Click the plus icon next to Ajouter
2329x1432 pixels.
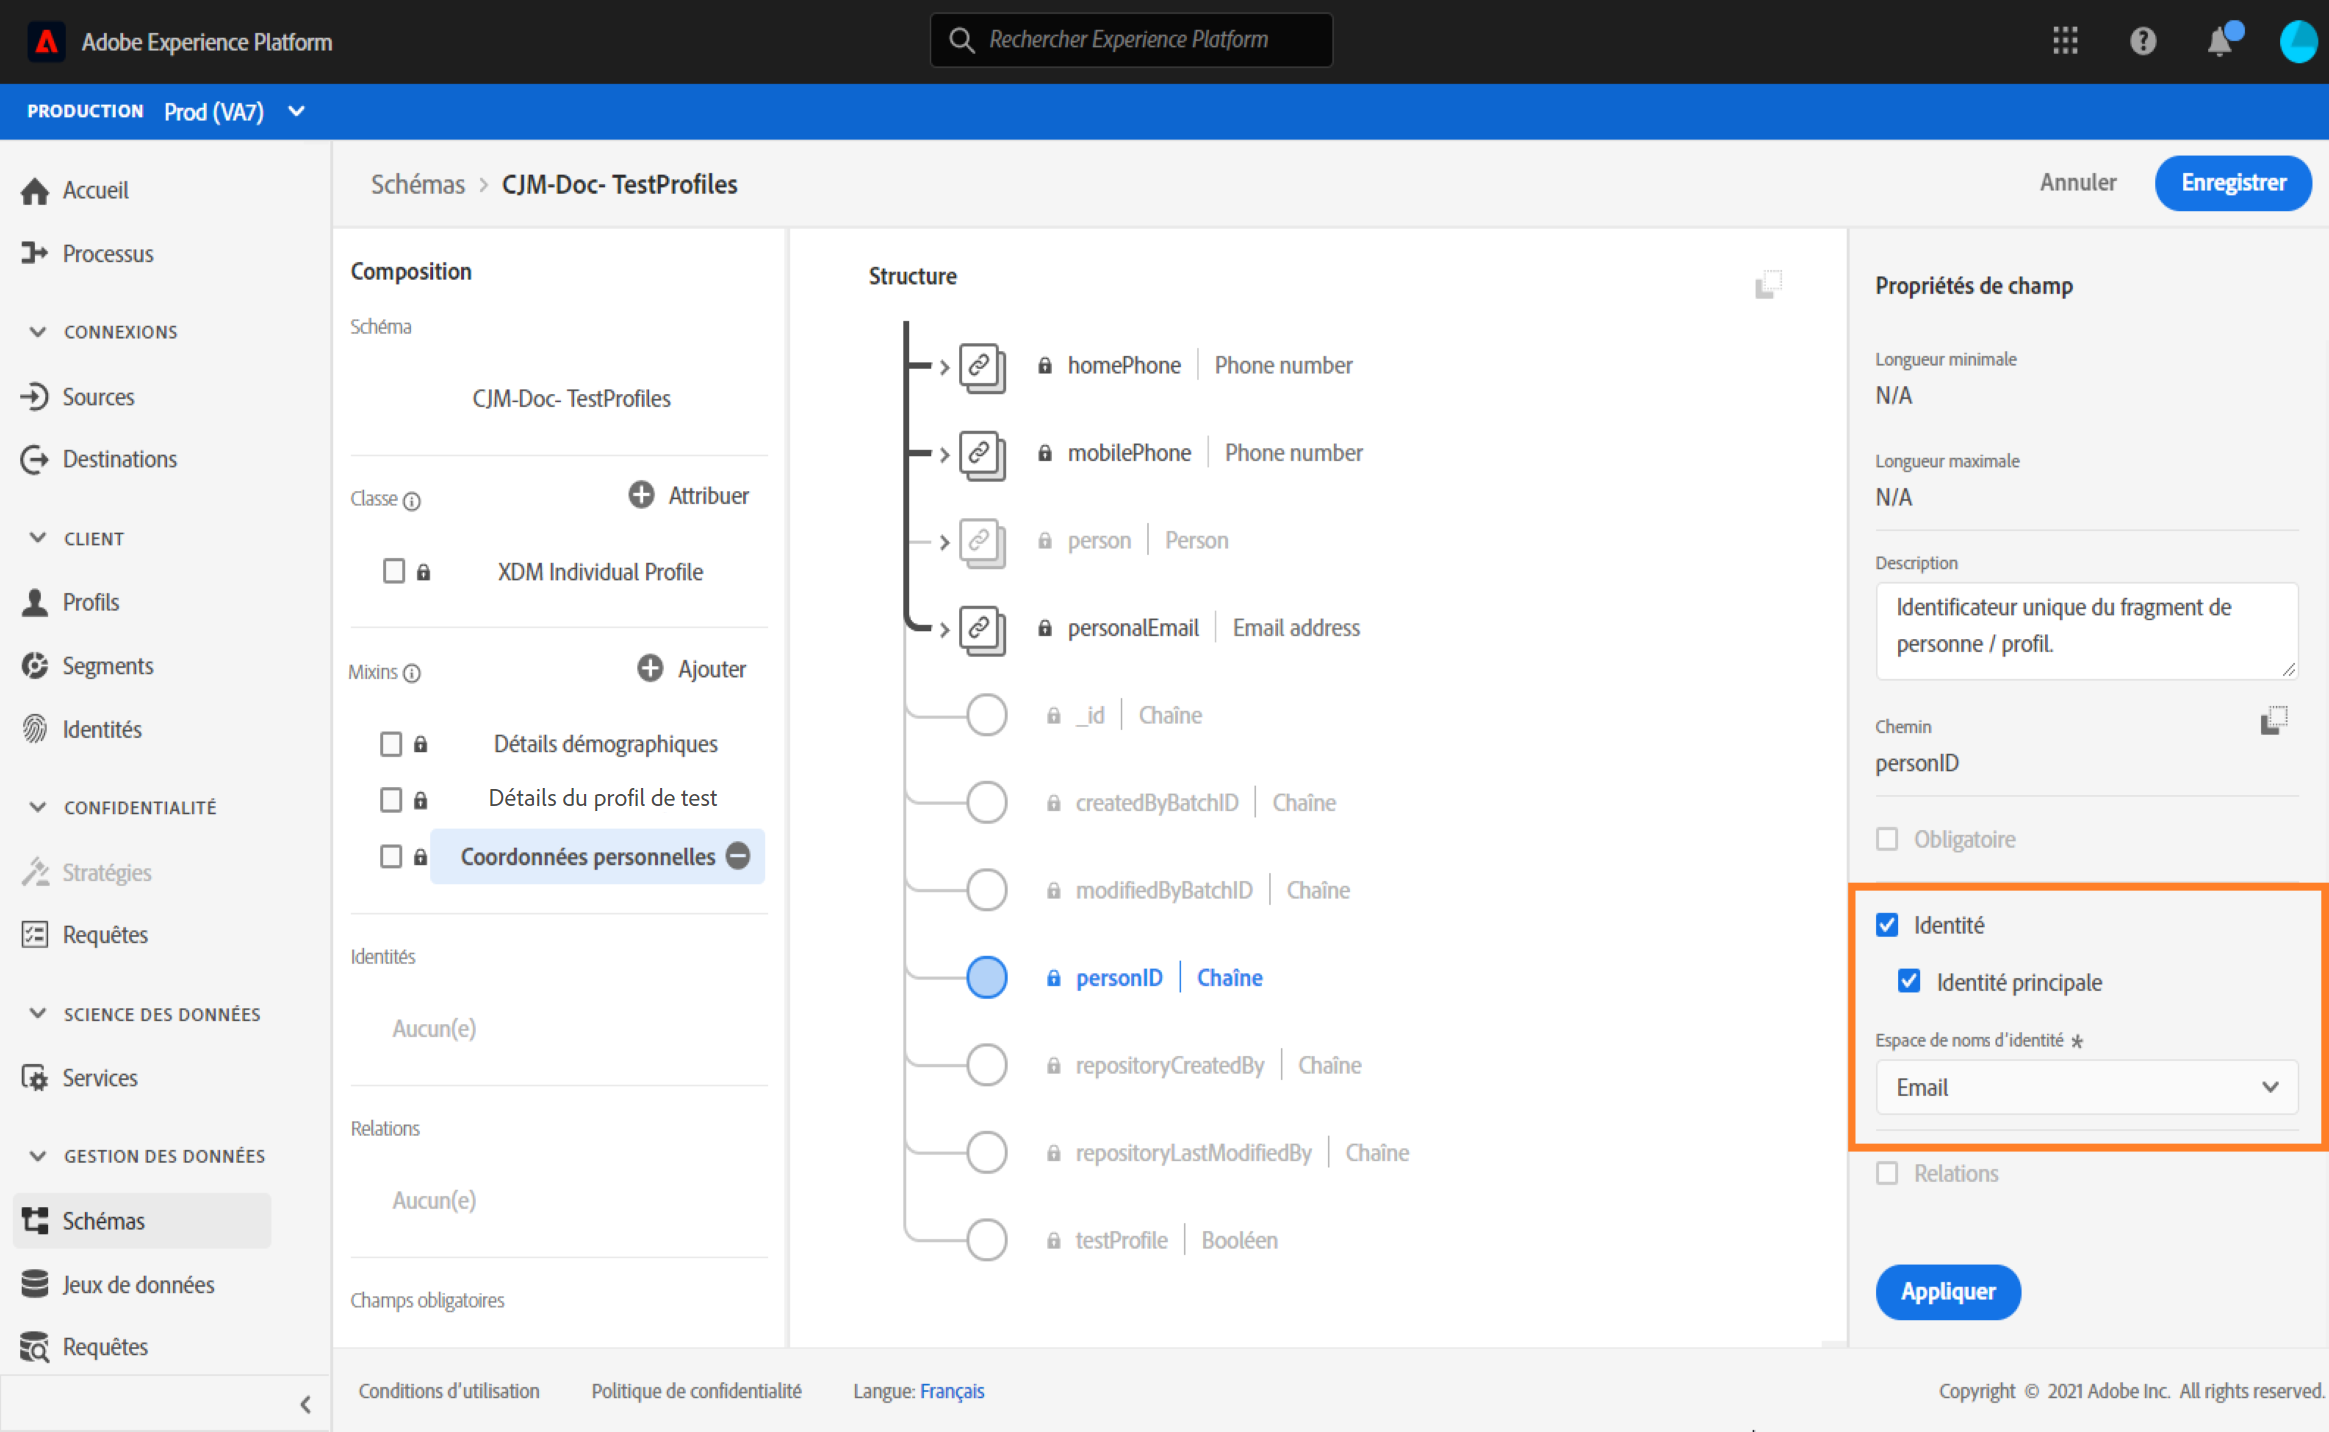(x=650, y=668)
